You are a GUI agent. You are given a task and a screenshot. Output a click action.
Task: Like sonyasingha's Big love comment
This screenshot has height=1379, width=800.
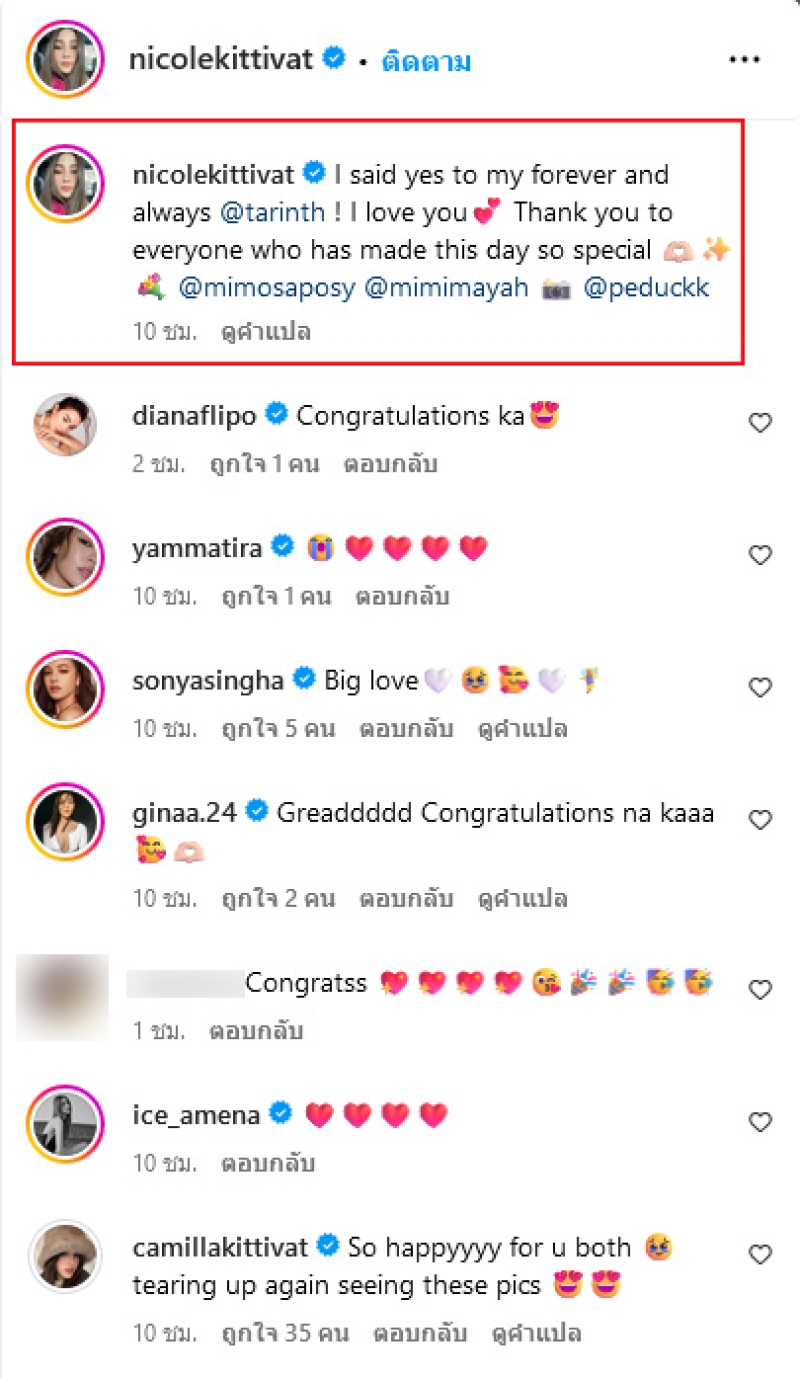tap(760, 688)
